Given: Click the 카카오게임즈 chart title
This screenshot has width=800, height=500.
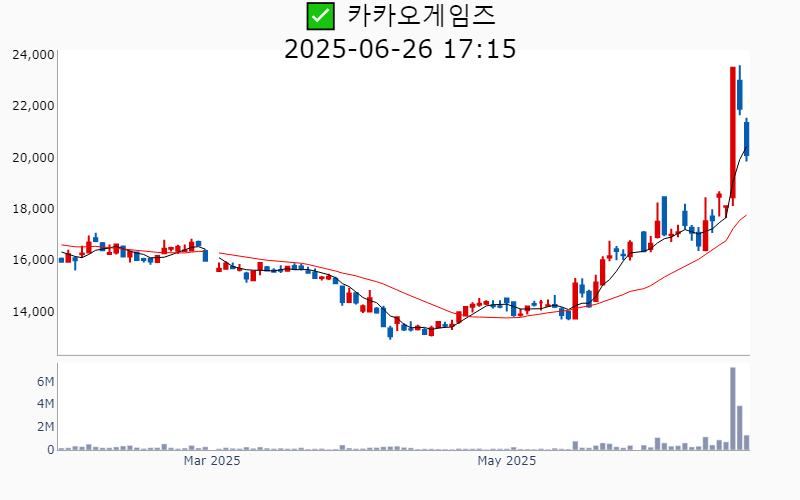Looking at the screenshot, I should [421, 15].
